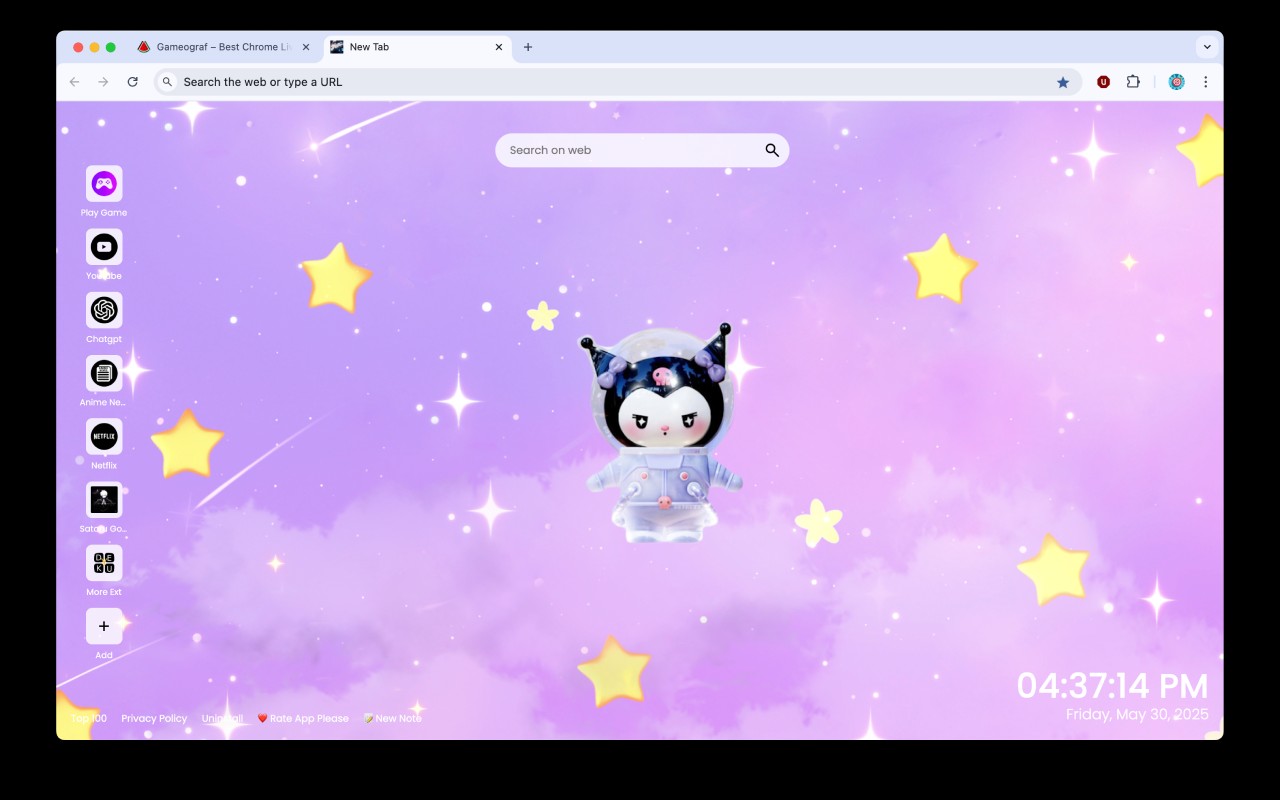Open the Top 100 link
1280x800 pixels.
coord(89,718)
